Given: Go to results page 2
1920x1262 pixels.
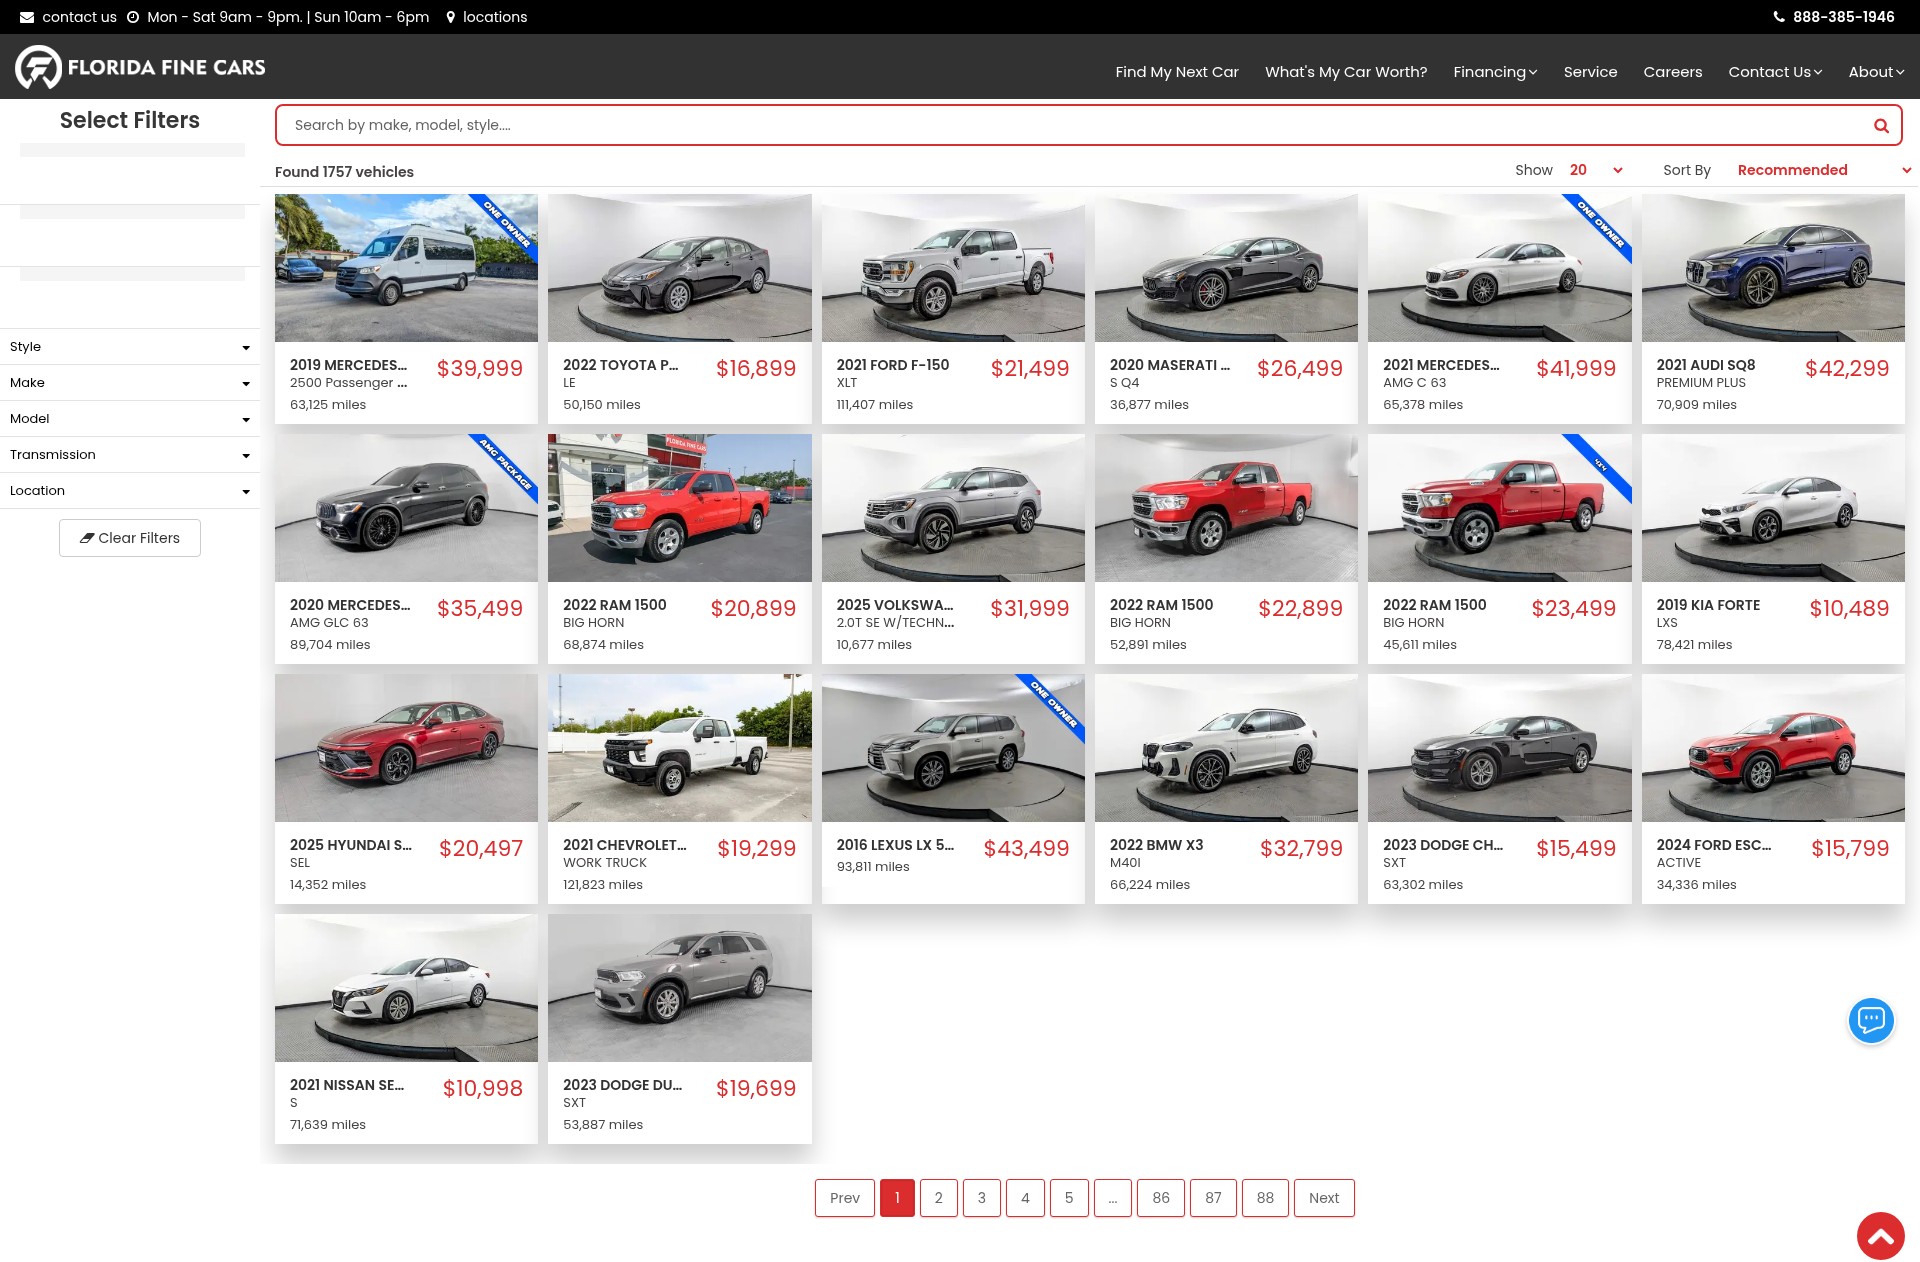Looking at the screenshot, I should pos(938,1198).
